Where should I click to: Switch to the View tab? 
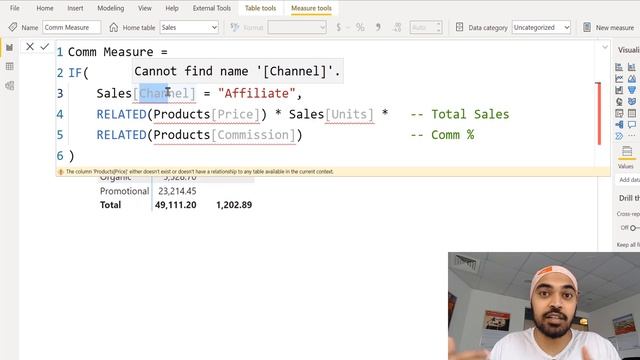coord(144,8)
